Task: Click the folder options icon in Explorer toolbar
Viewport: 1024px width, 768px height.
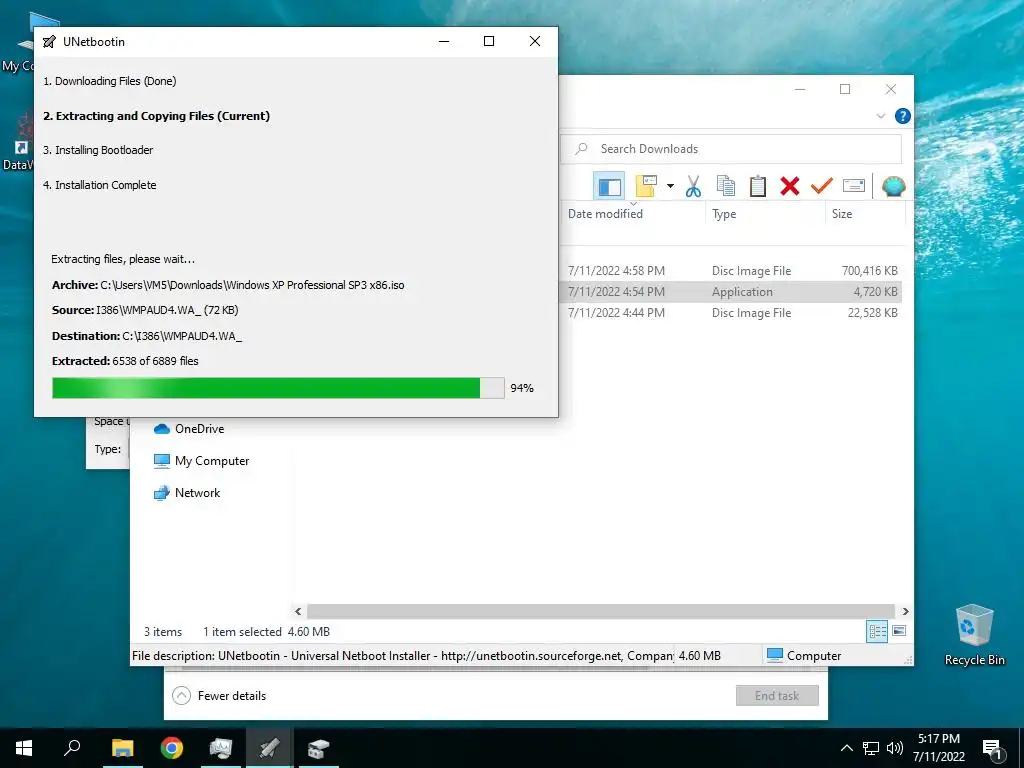Action: click(x=646, y=186)
